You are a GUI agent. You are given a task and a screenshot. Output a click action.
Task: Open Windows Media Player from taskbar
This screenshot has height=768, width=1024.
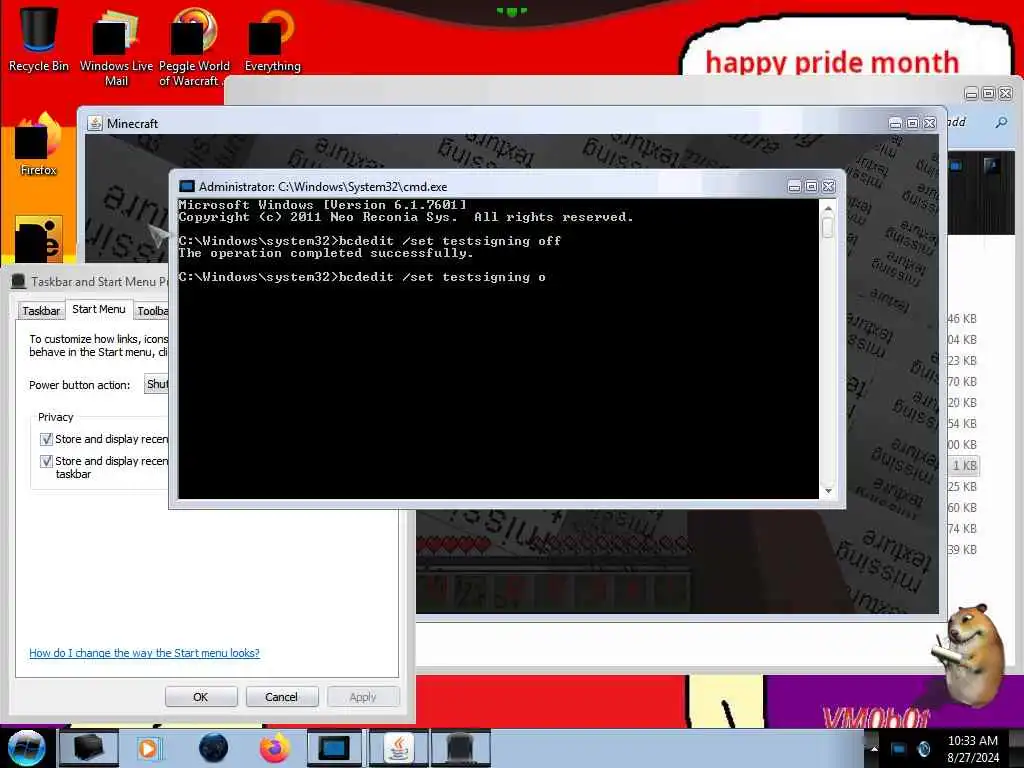[x=148, y=748]
